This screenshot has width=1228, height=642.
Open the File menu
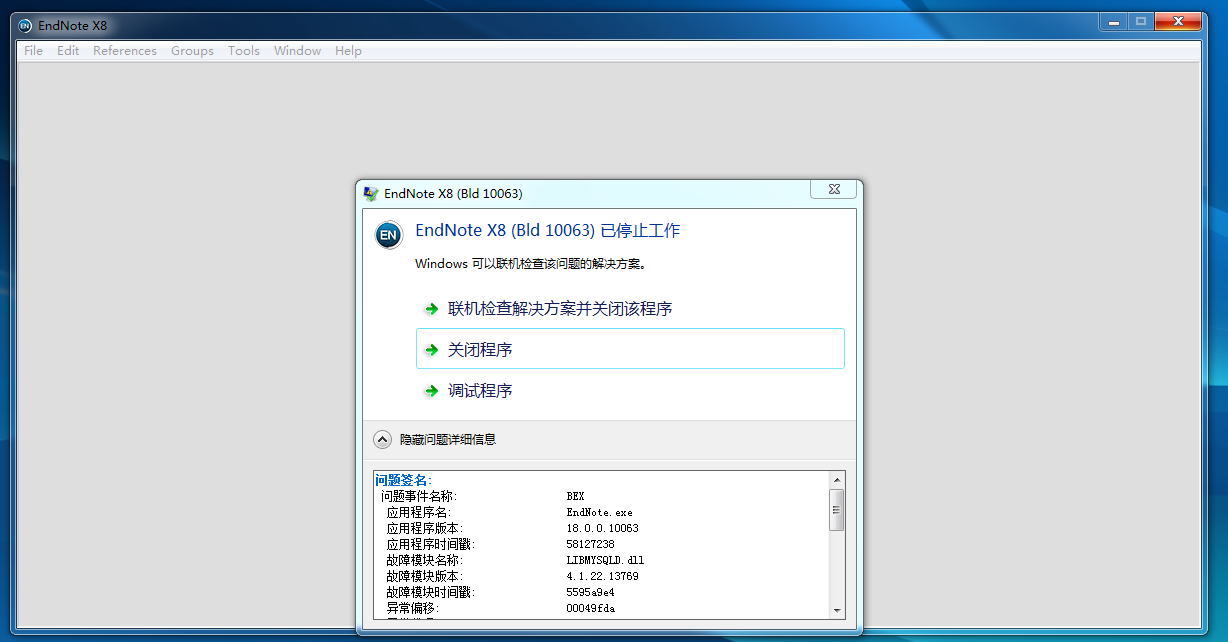point(33,51)
